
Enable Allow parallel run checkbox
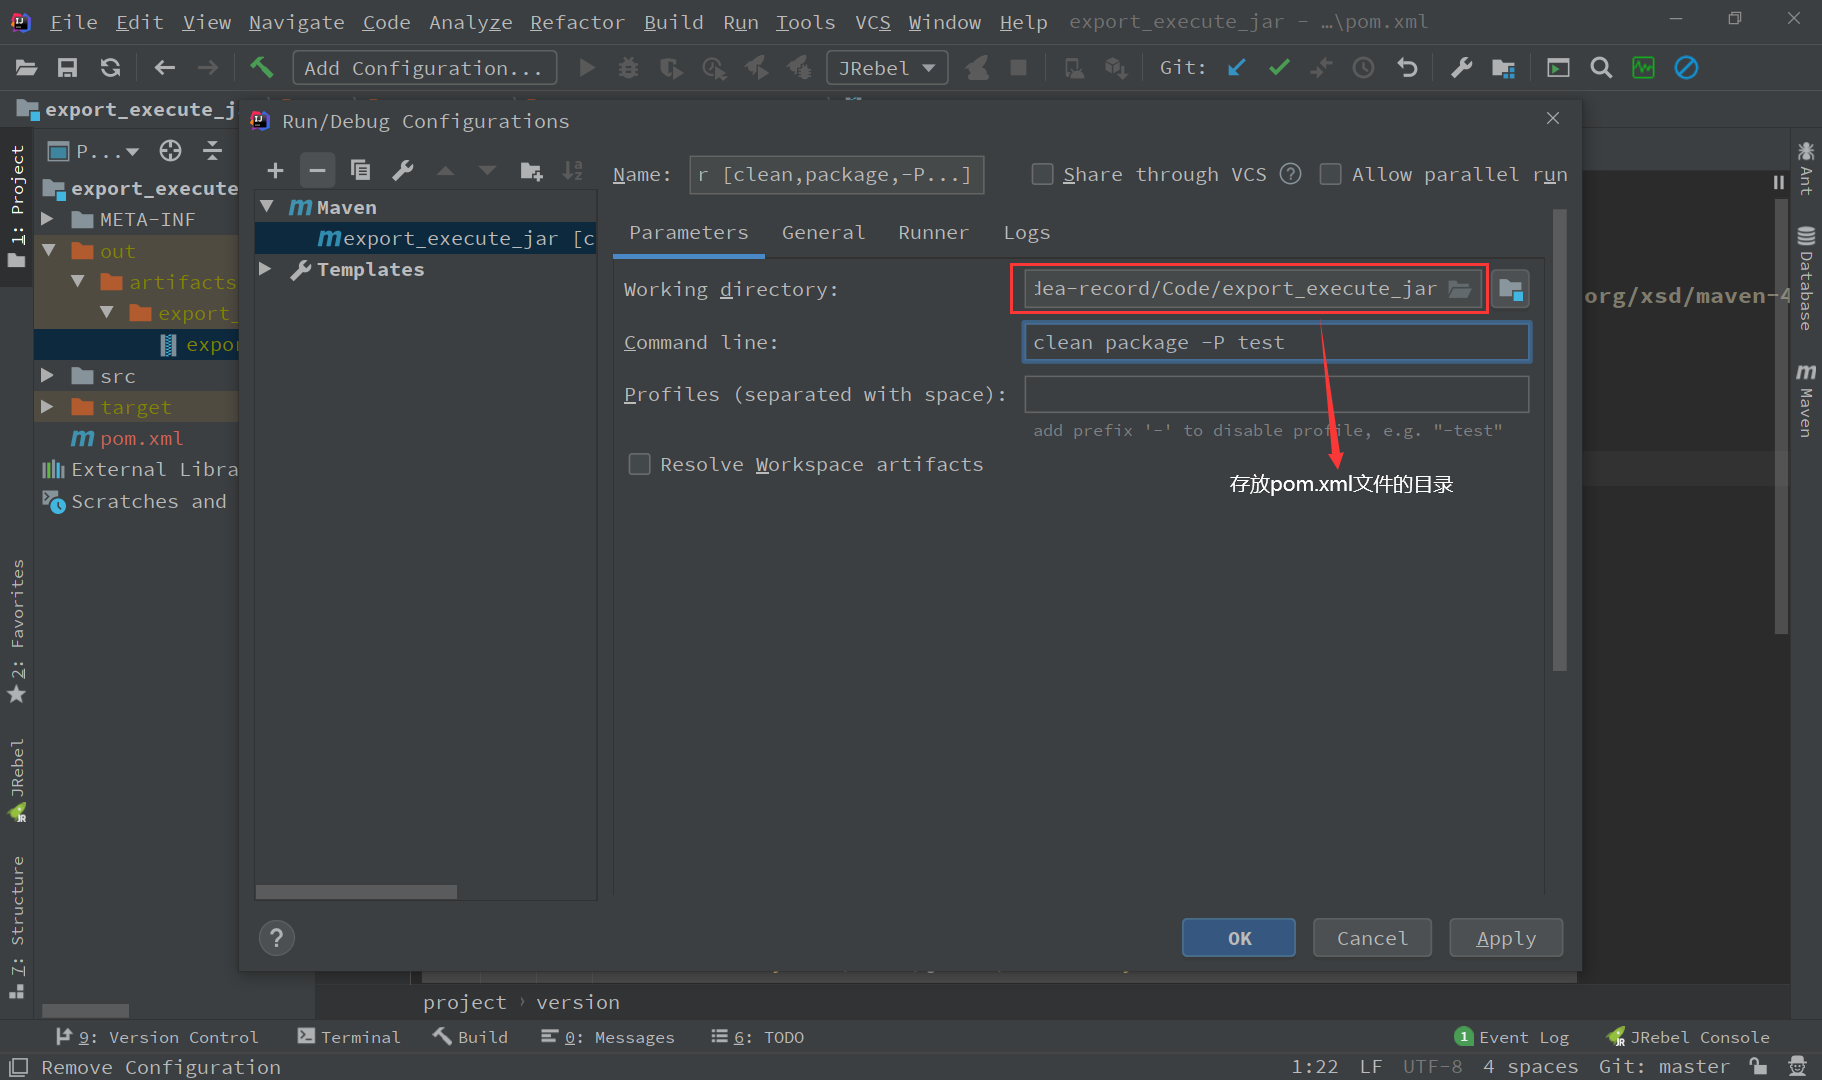pyautogui.click(x=1330, y=174)
